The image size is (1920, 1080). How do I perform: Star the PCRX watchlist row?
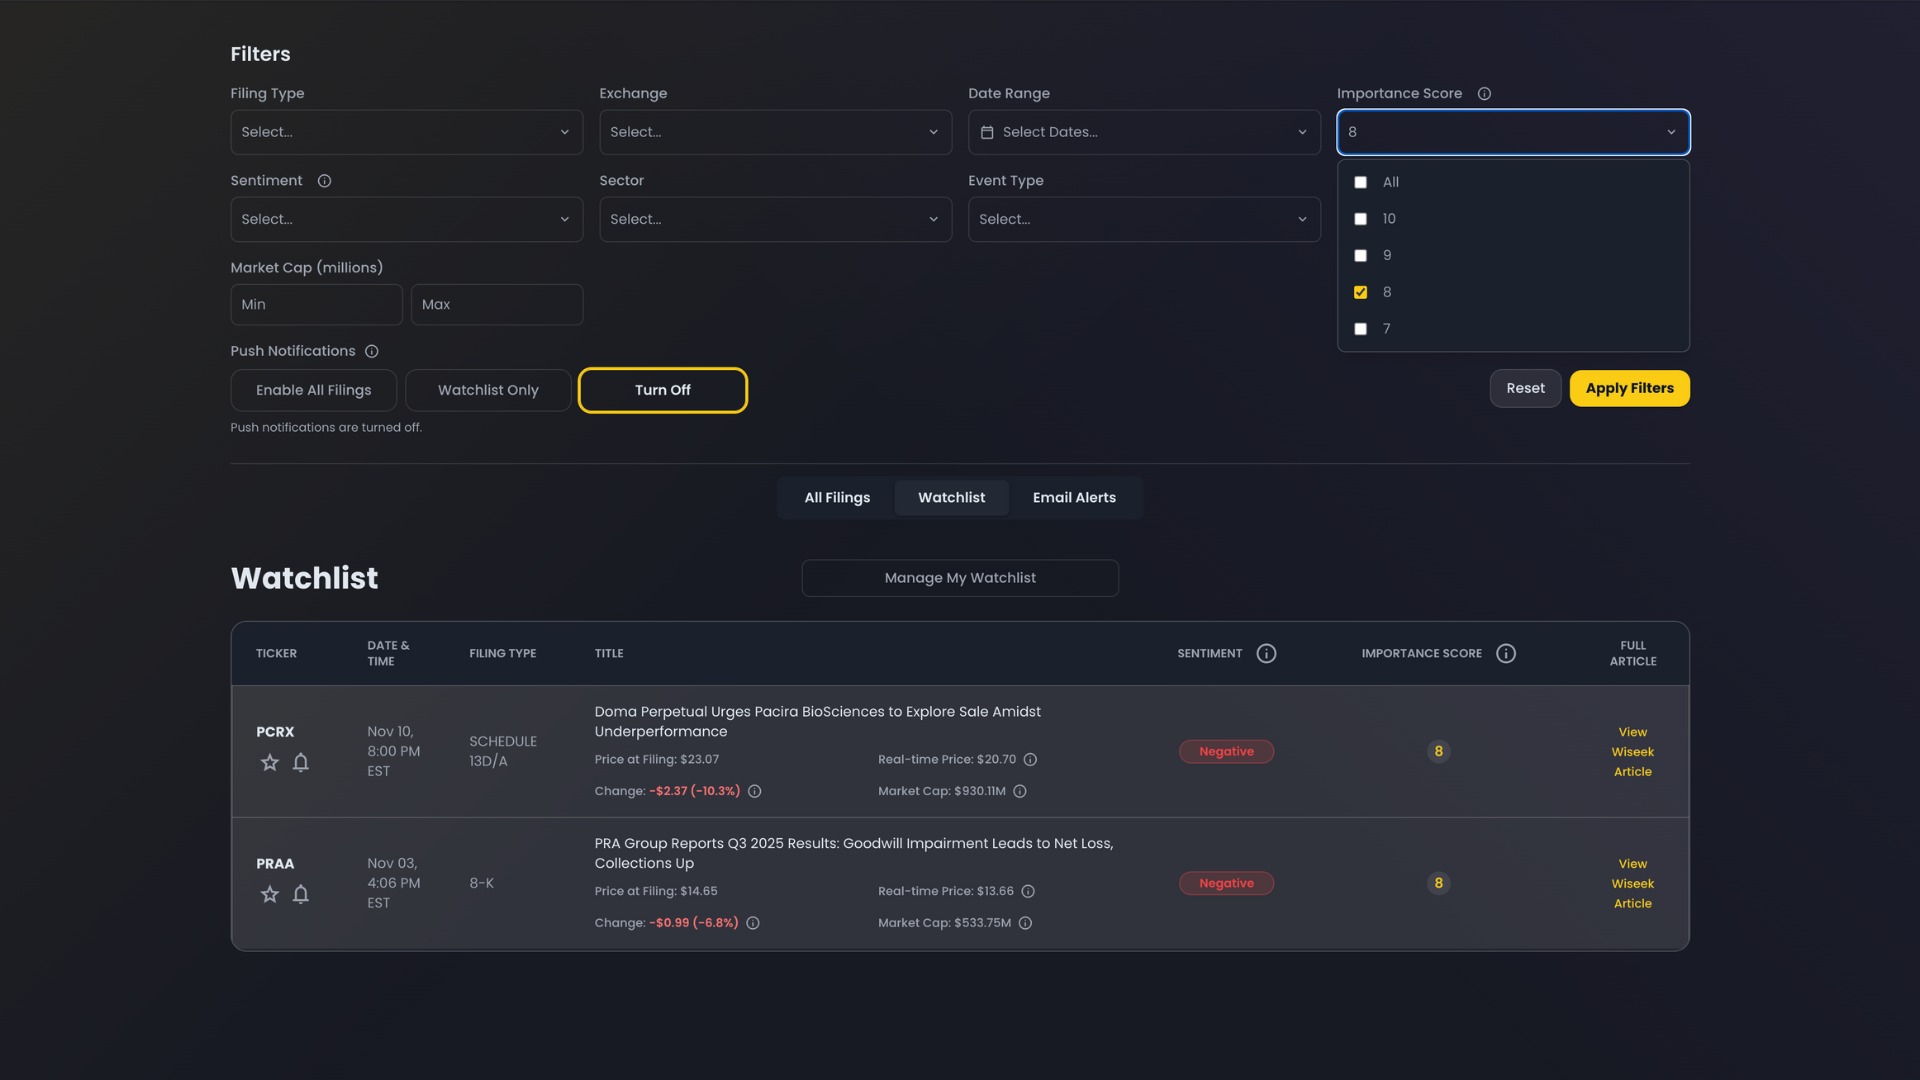tap(269, 762)
